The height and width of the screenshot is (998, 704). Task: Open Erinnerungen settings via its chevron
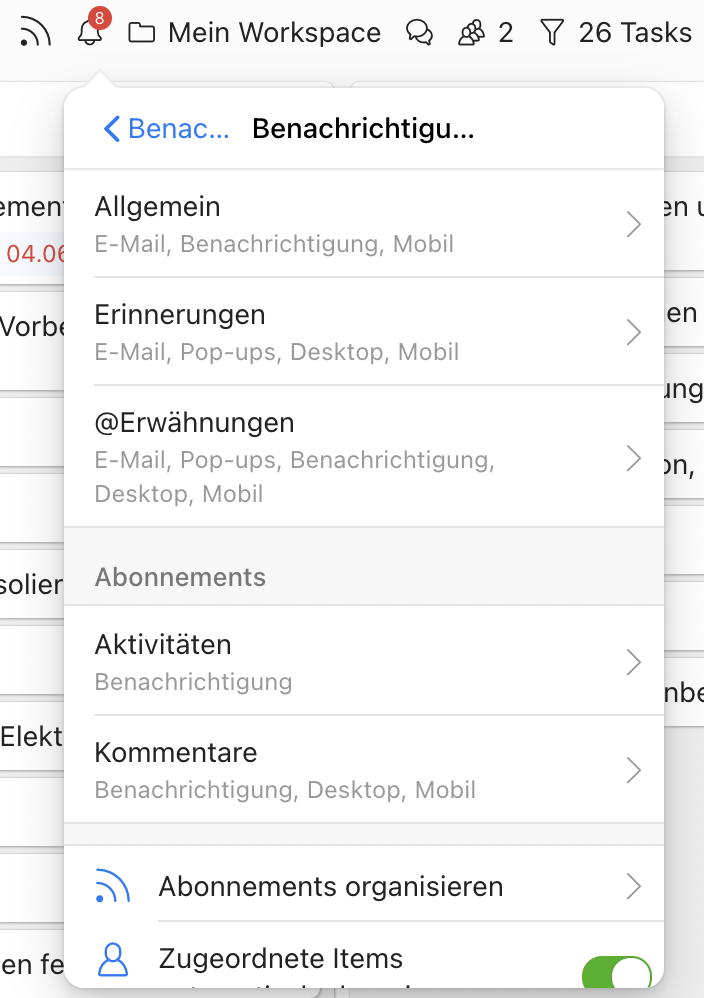(633, 332)
